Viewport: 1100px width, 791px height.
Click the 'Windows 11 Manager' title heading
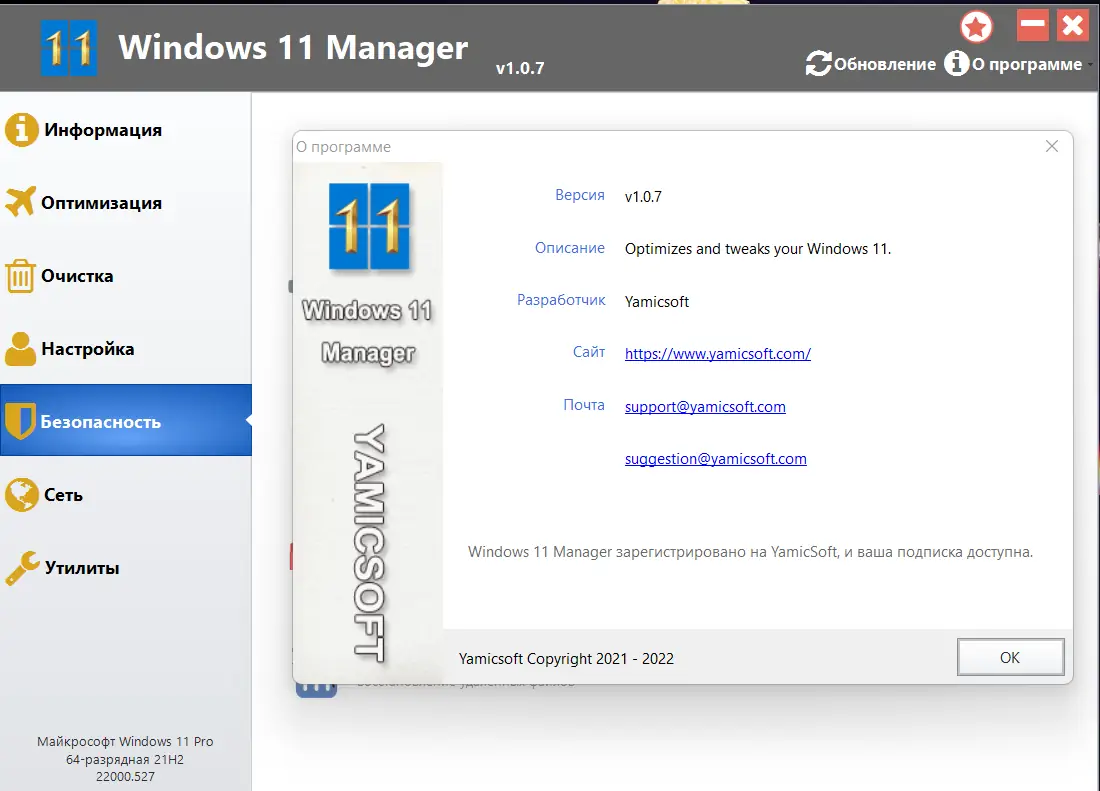click(293, 47)
